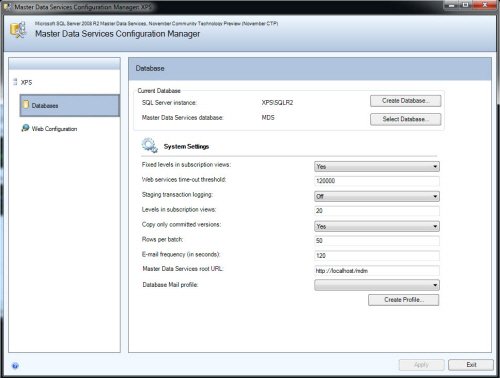Viewport: 500px width, 378px height.
Task: Click the title bar application icon
Action: pos(8,7)
